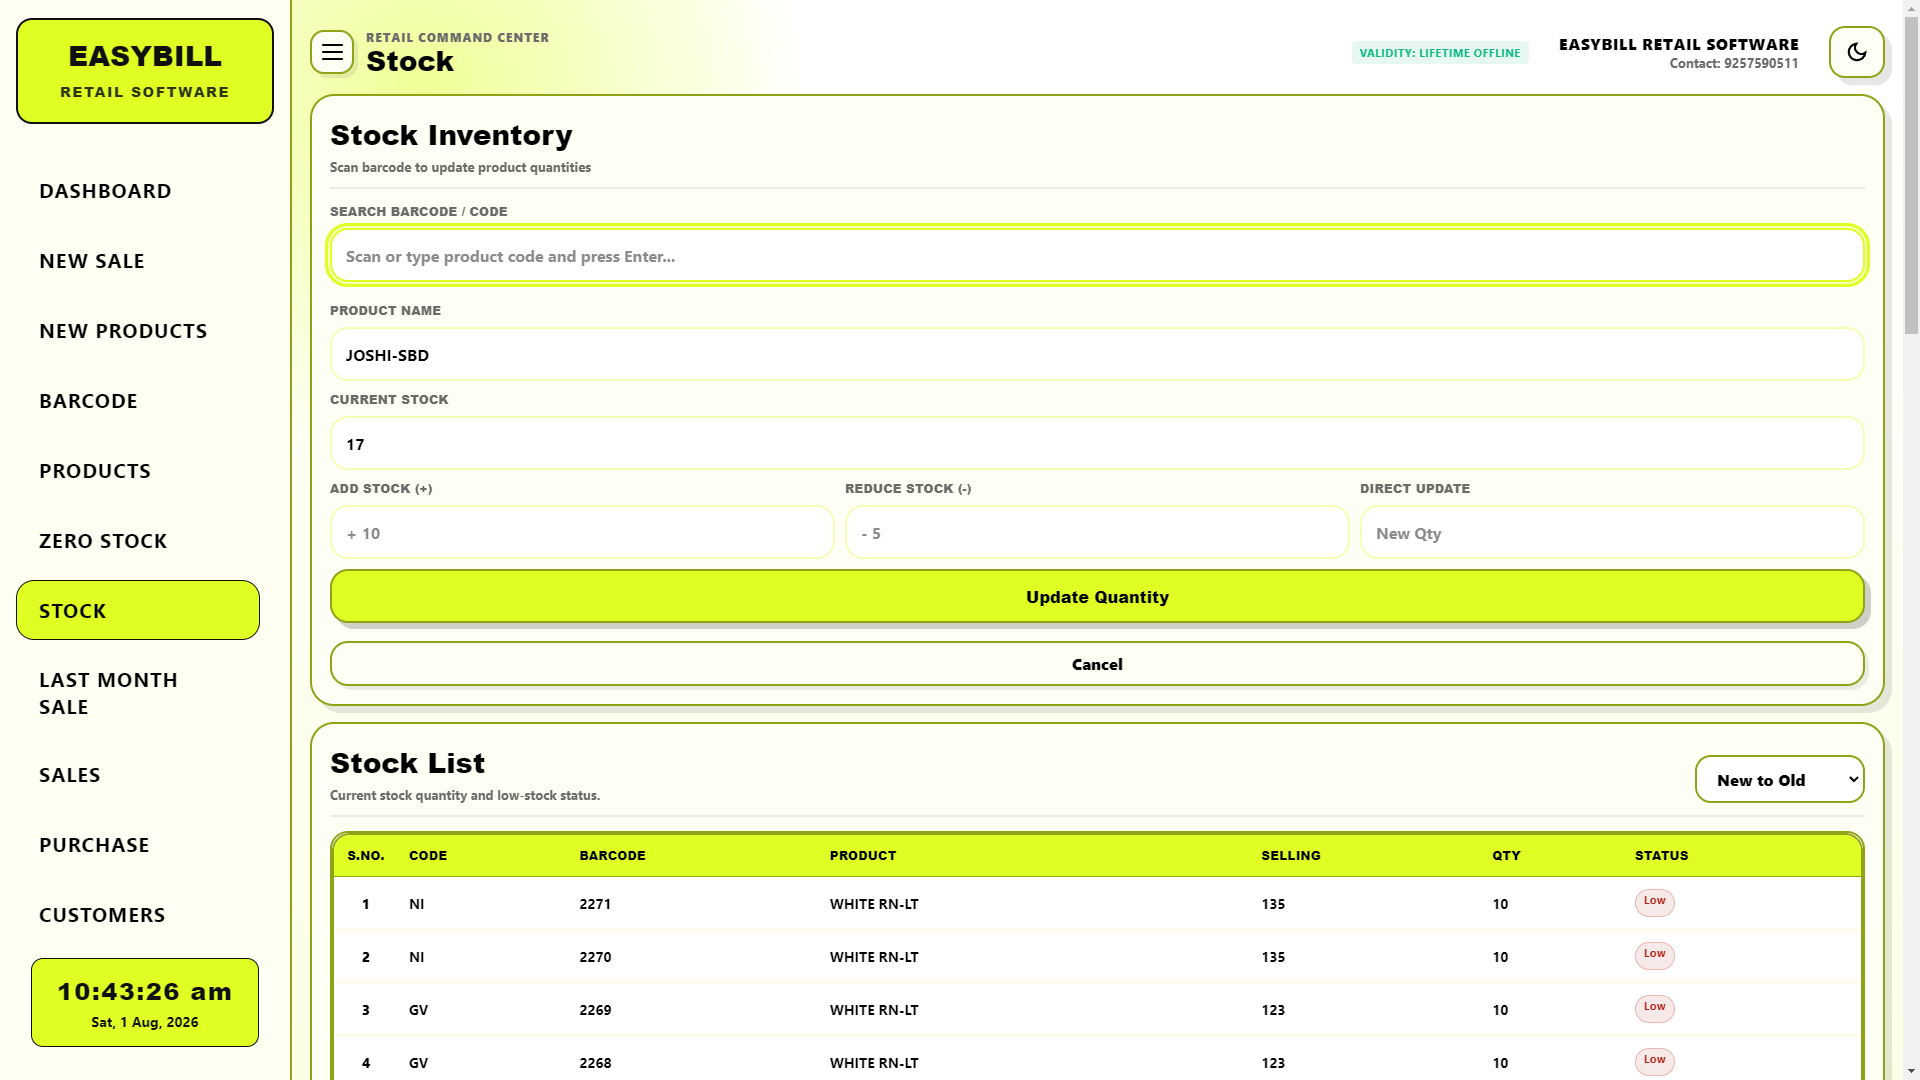This screenshot has height=1080, width=1920.
Task: Click the Contact: 9257590511 text
Action: click(x=1733, y=63)
